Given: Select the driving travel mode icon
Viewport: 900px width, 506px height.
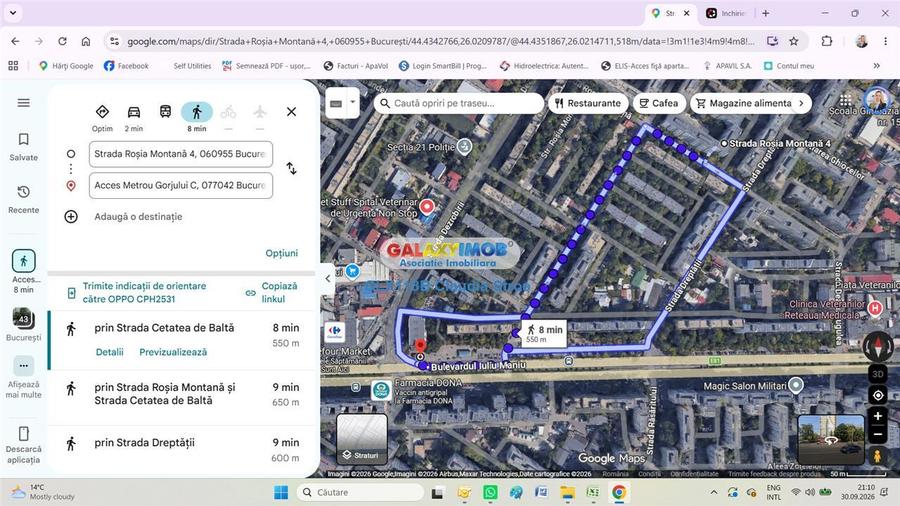Looking at the screenshot, I should point(134,112).
